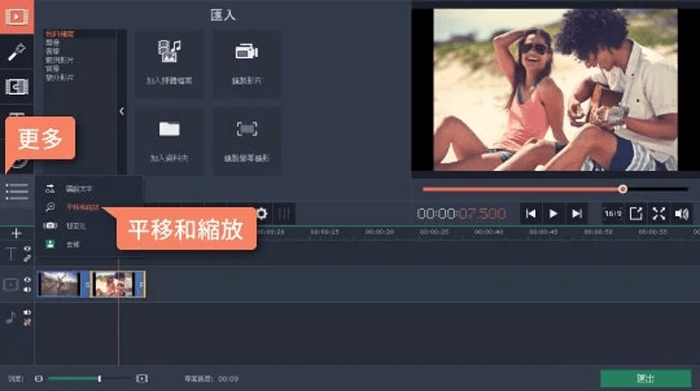Switch the preview to full screen

(x=659, y=214)
